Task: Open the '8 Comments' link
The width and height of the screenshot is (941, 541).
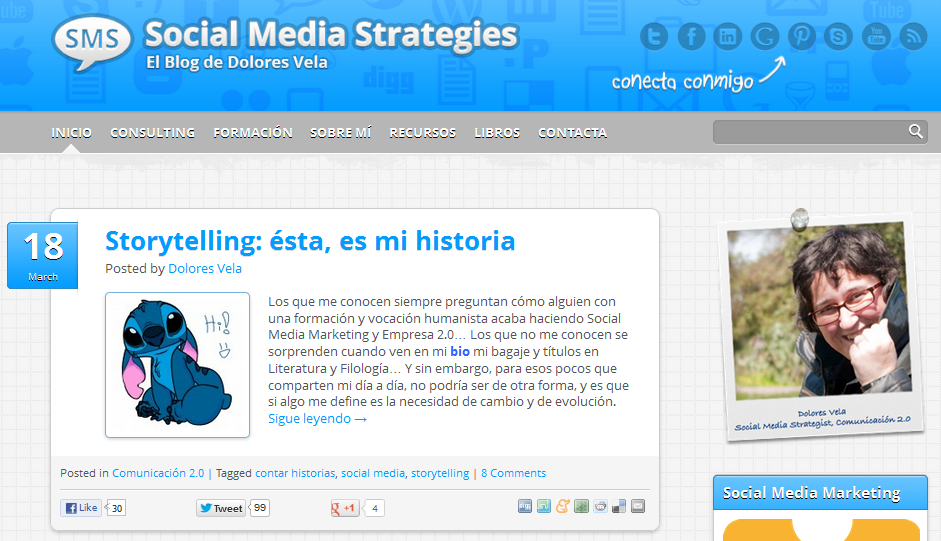Action: tap(513, 473)
